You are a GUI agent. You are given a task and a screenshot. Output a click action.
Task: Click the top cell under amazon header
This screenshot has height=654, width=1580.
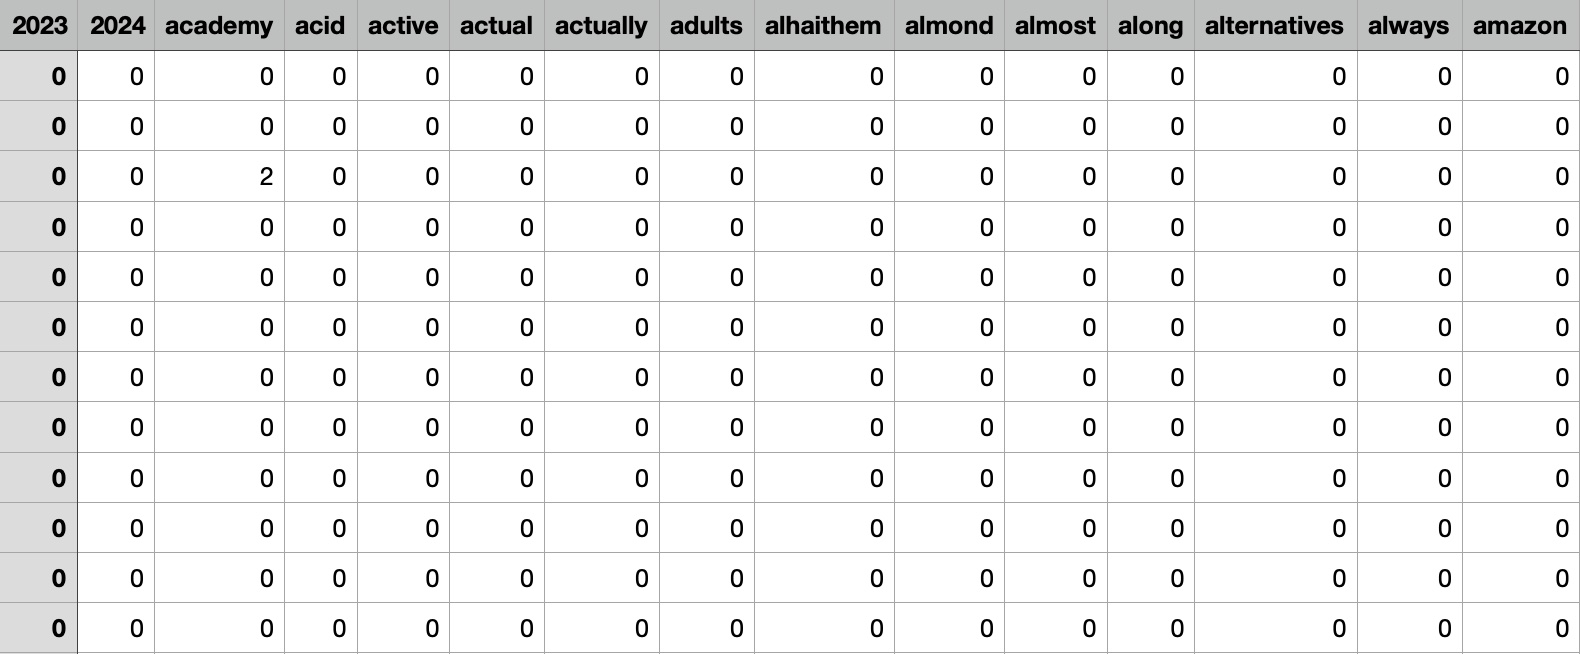click(x=1521, y=77)
